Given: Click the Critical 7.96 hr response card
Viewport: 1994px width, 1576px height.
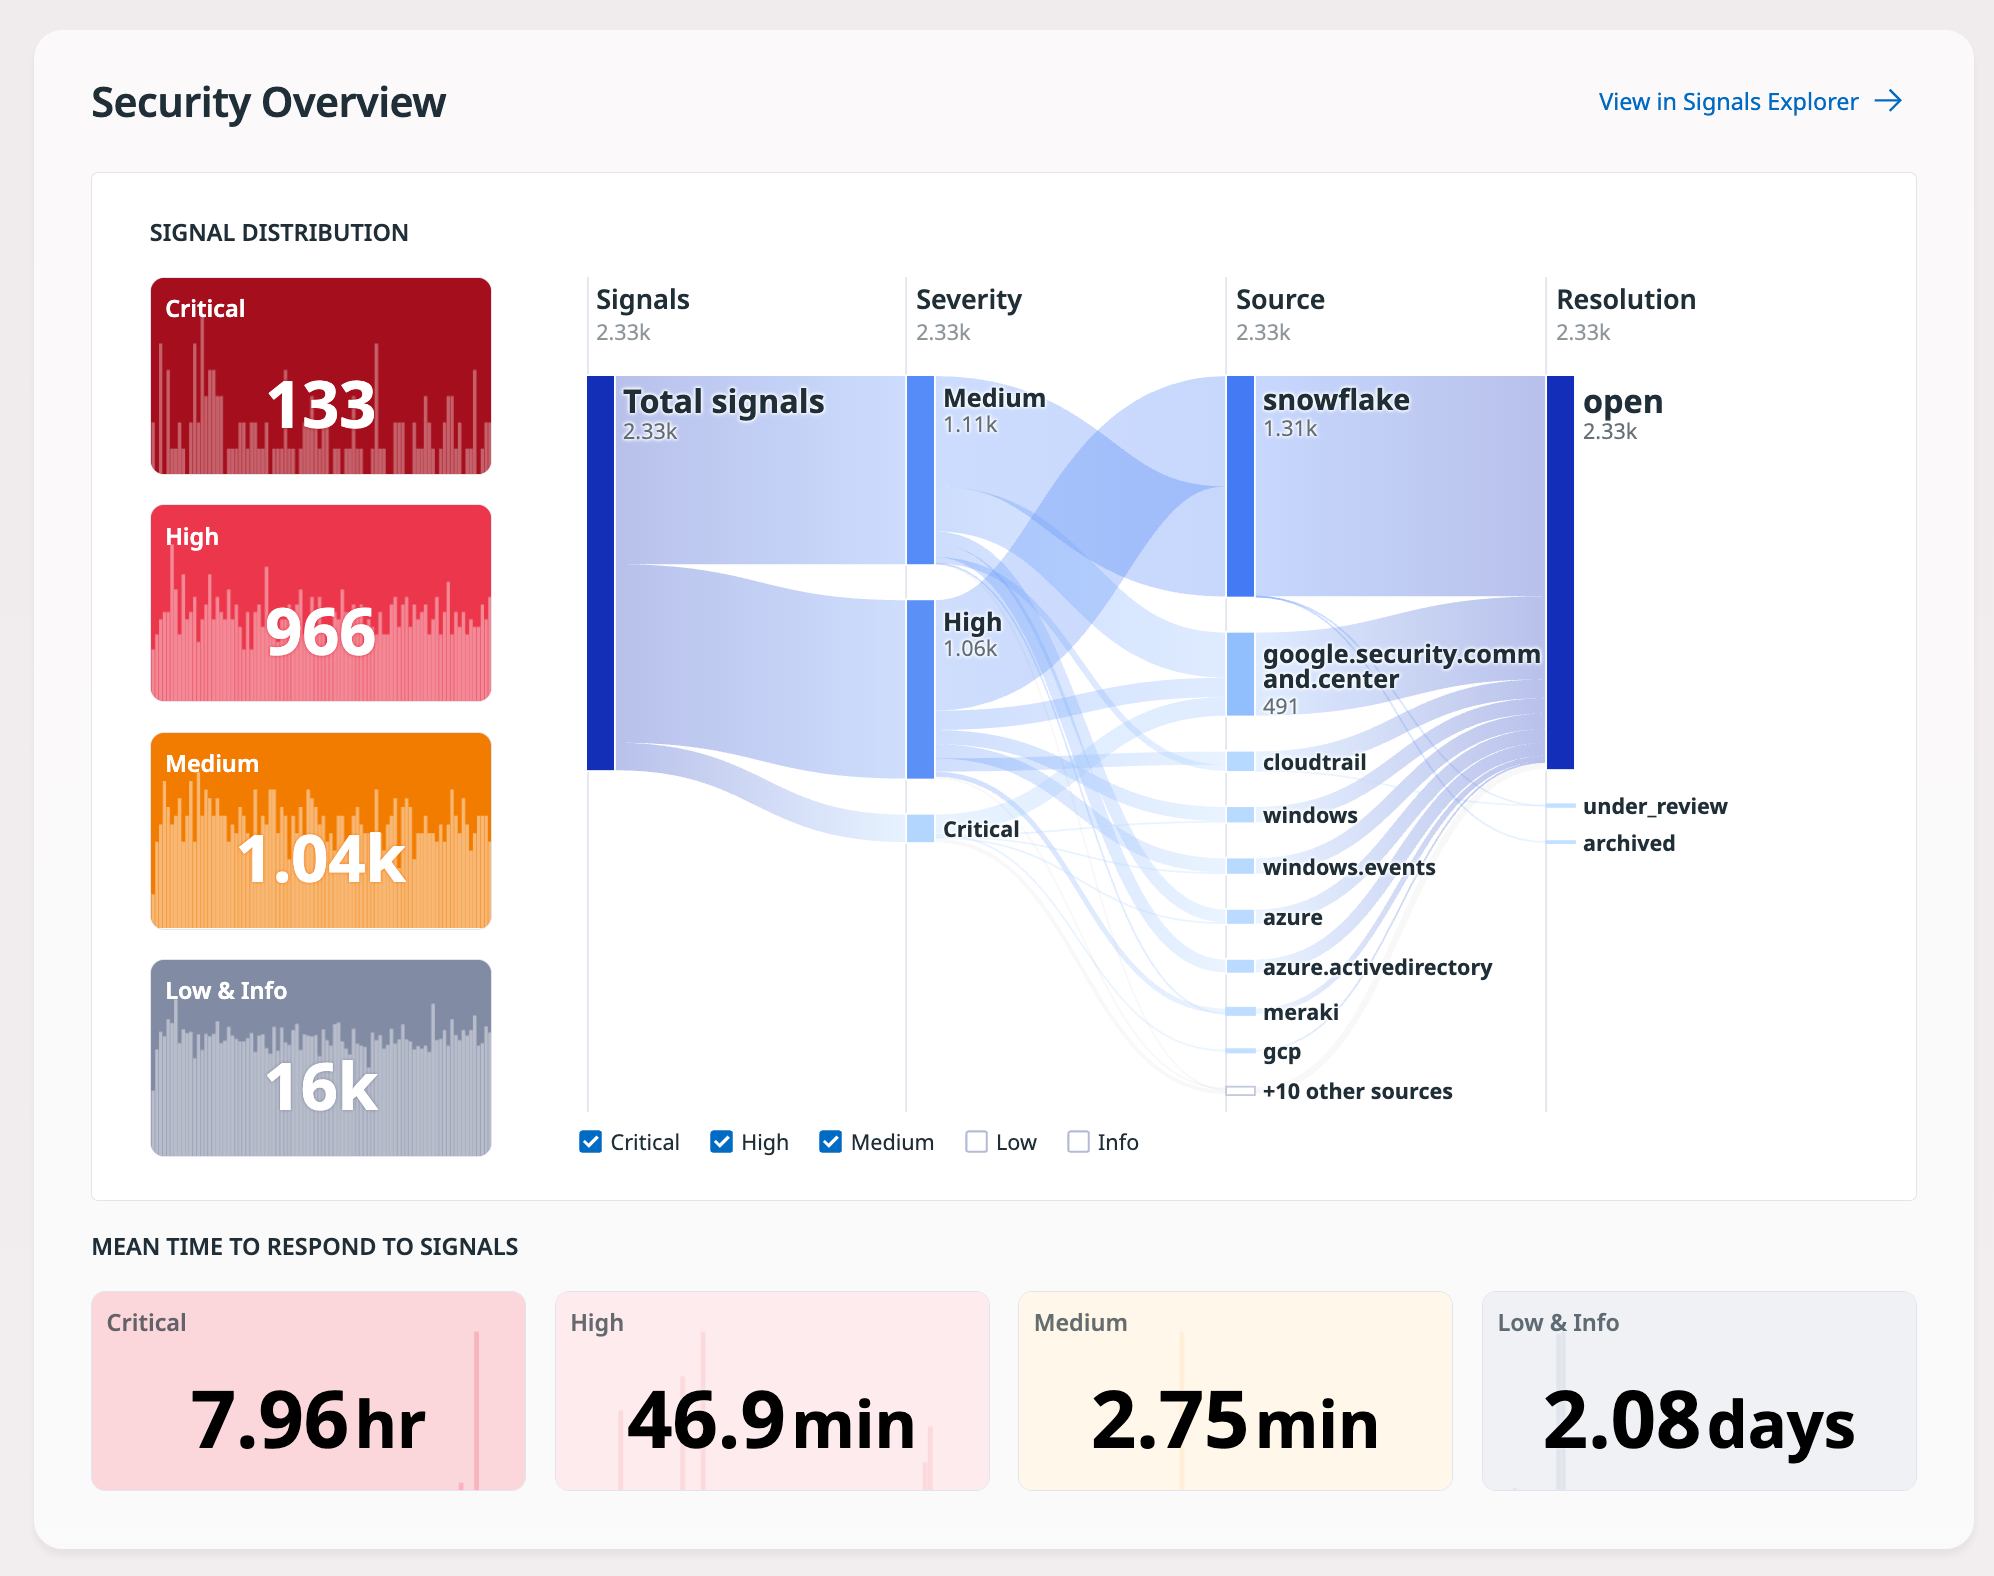Looking at the screenshot, I should tap(308, 1391).
